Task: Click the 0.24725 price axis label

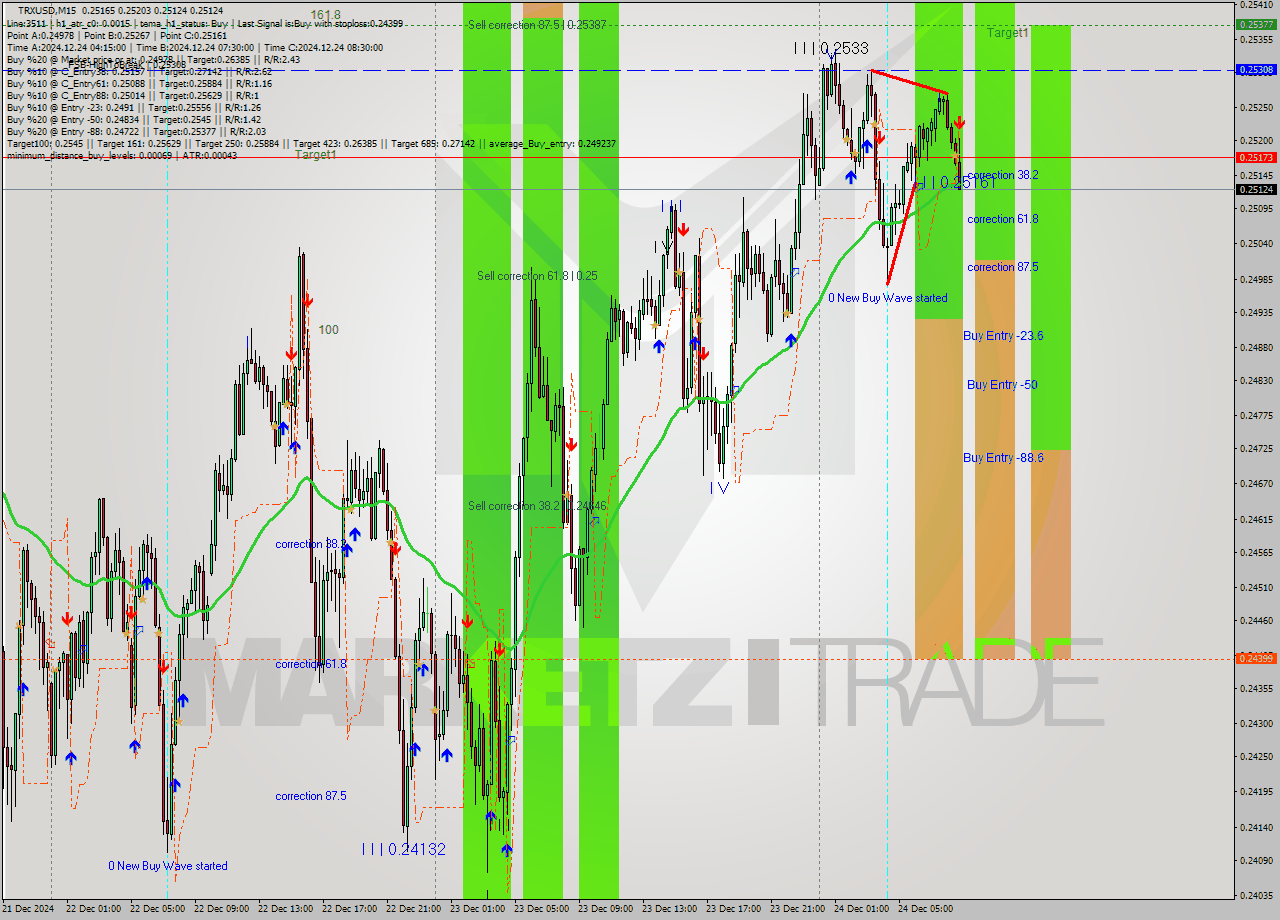Action: tap(1256, 448)
